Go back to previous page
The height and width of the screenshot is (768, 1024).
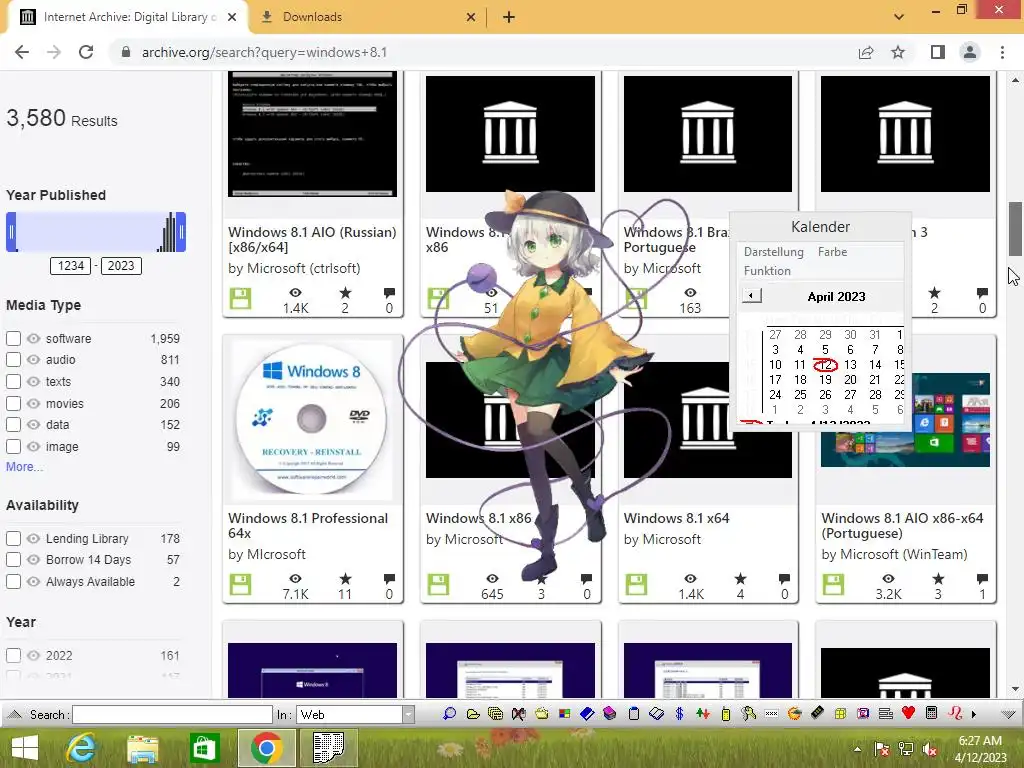22,52
